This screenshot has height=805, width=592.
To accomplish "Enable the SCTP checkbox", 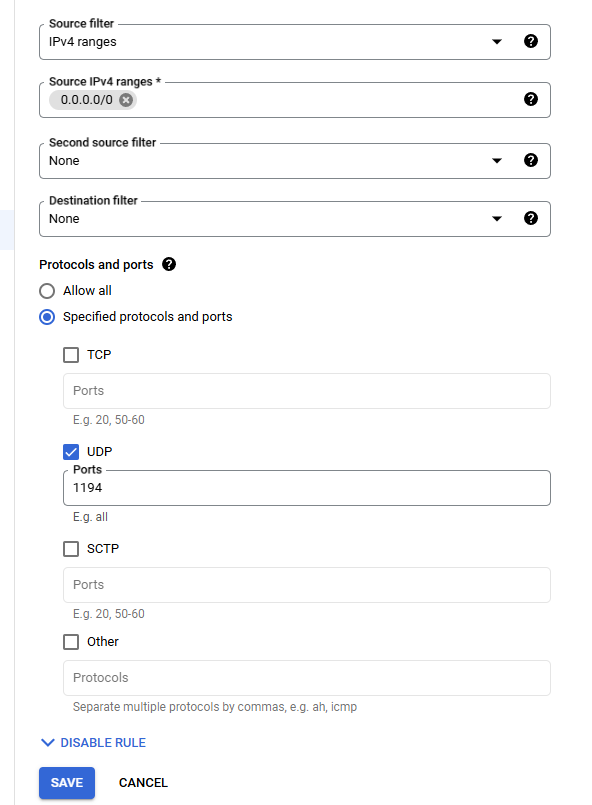I will [x=71, y=549].
